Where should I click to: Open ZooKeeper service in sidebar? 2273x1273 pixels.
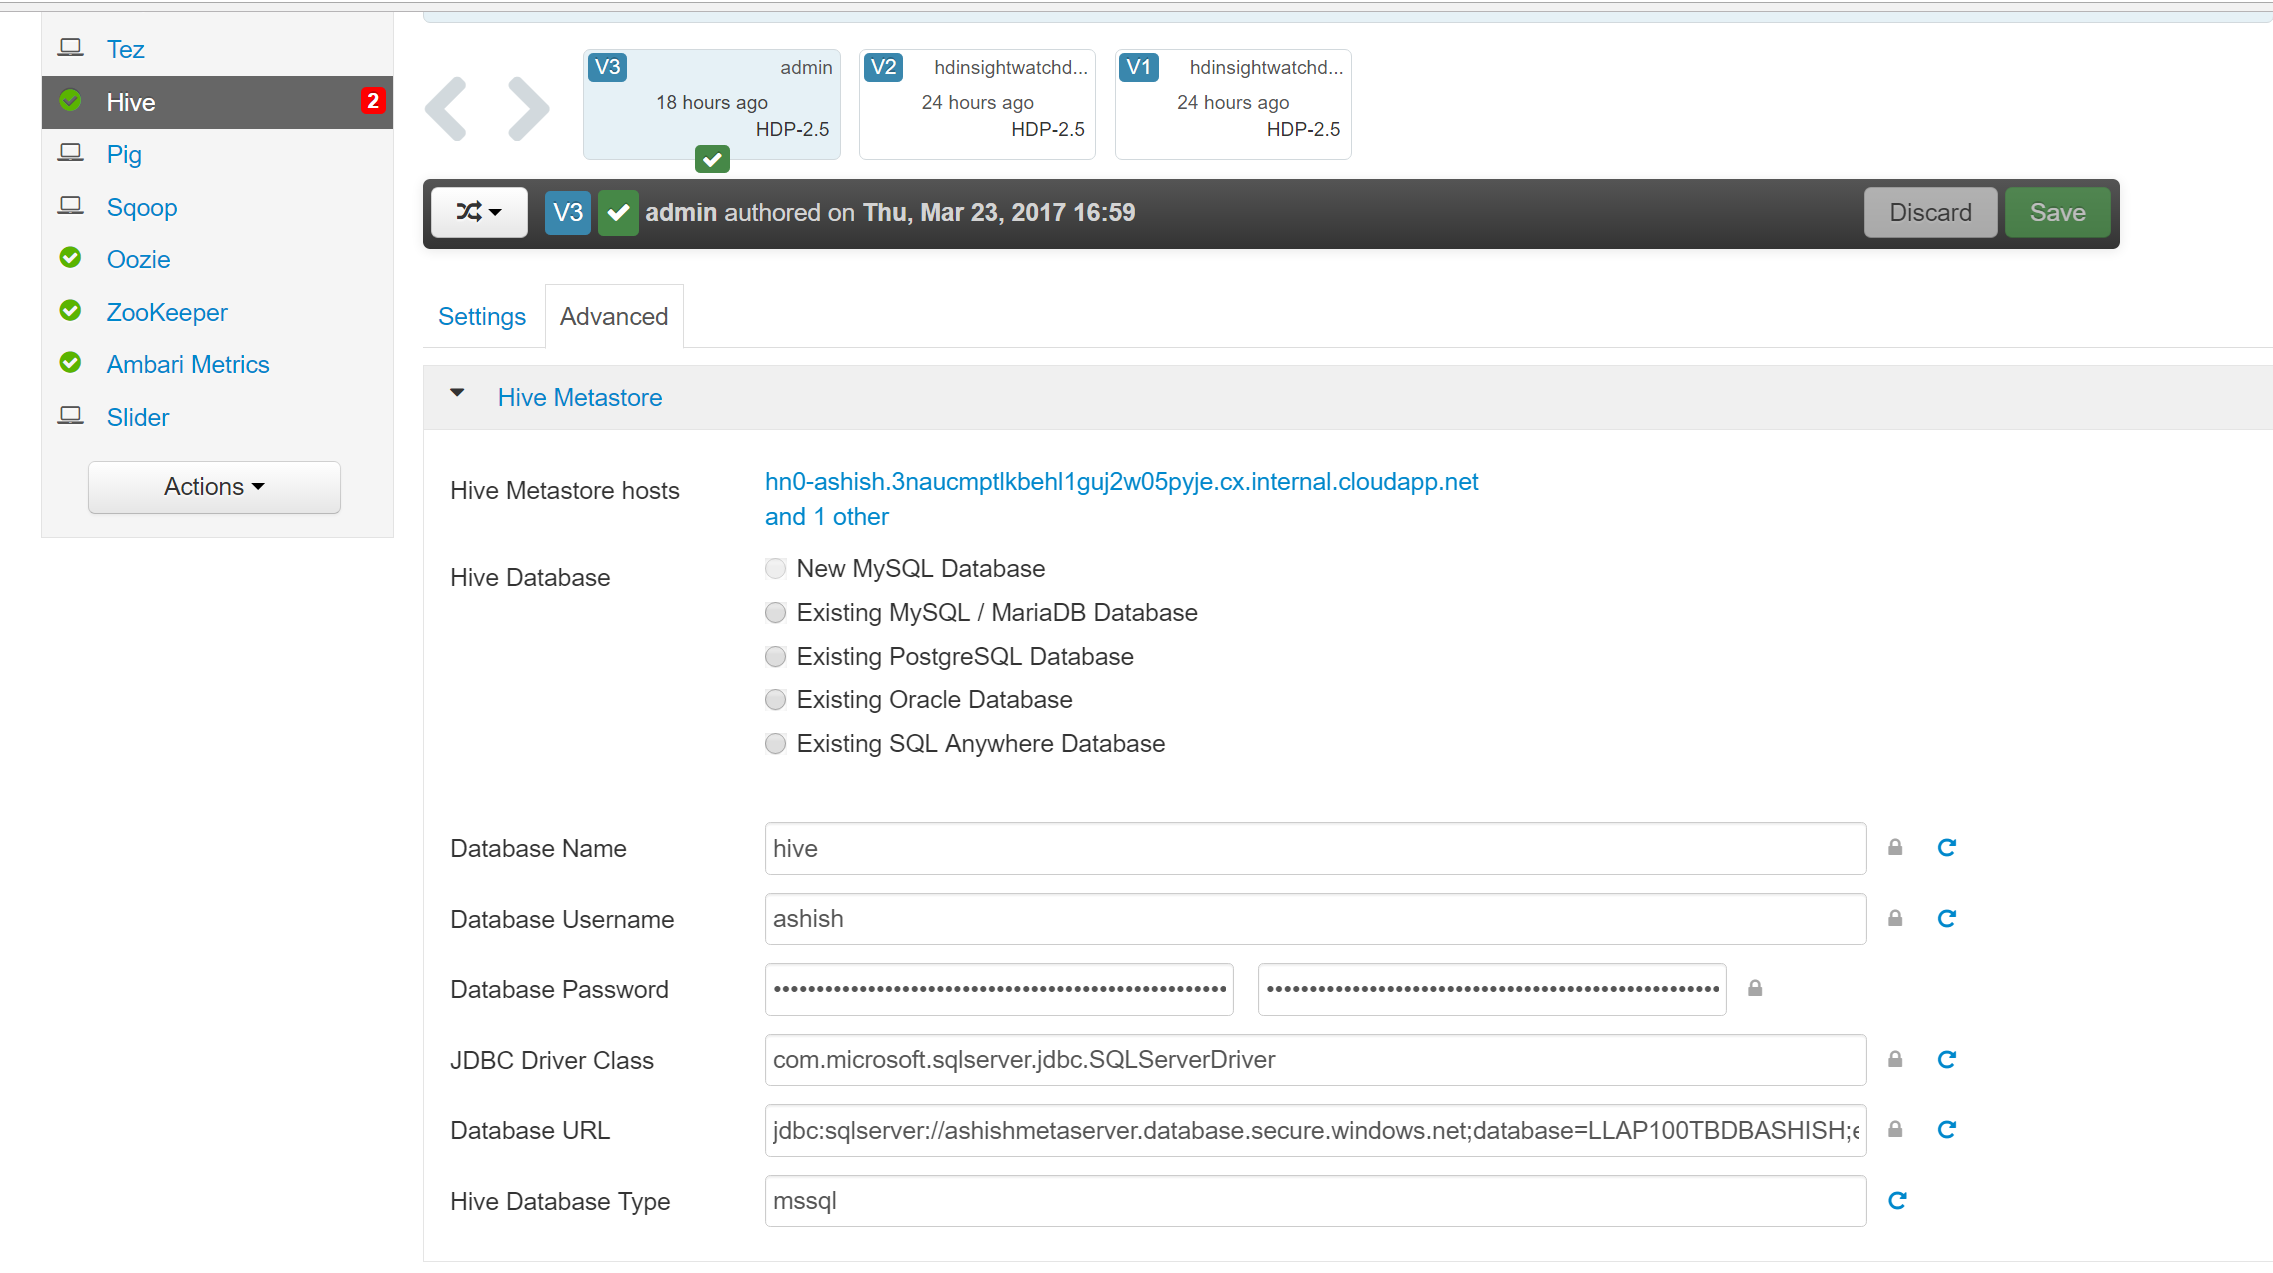167,312
